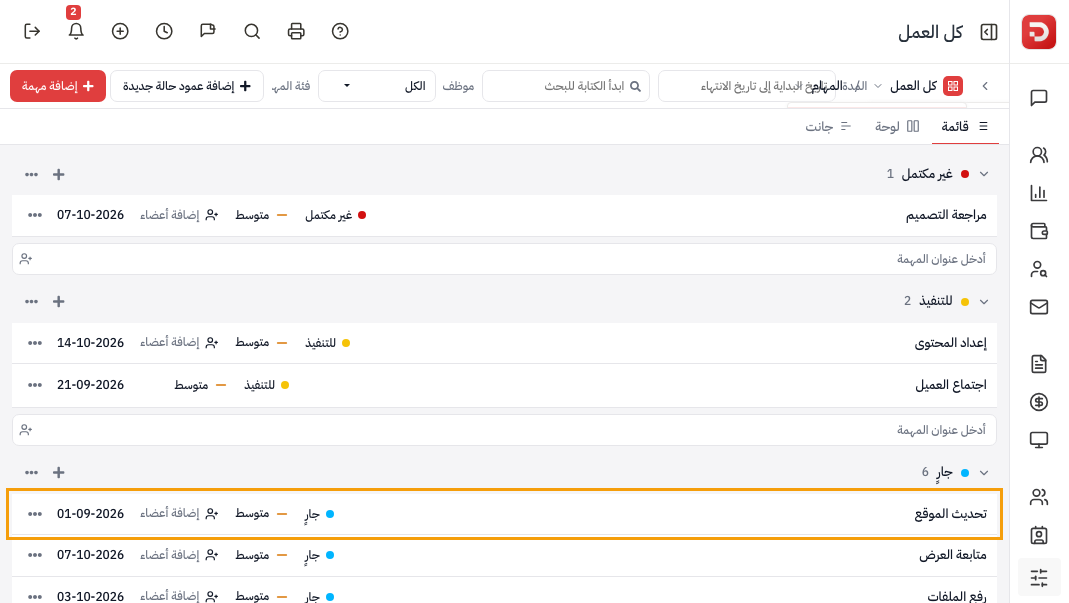This screenshot has height=603, width=1069.
Task: Open the monitor screen sidebar icon
Action: point(1039,440)
